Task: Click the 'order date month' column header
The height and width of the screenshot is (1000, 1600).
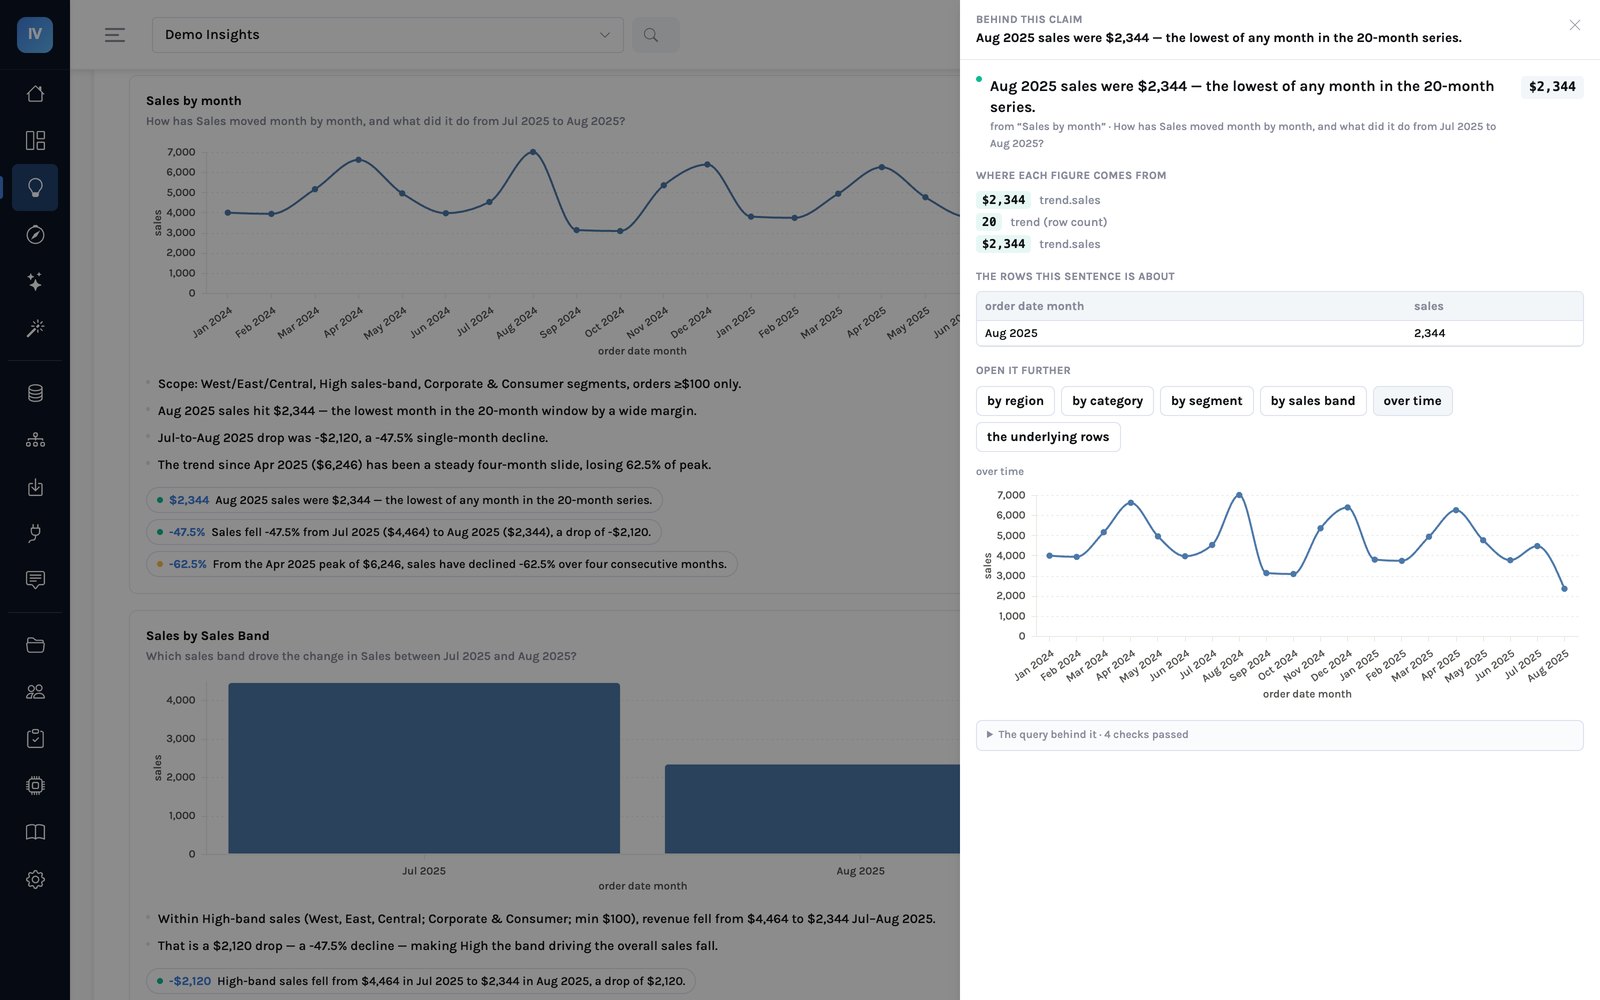Action: tap(1034, 306)
